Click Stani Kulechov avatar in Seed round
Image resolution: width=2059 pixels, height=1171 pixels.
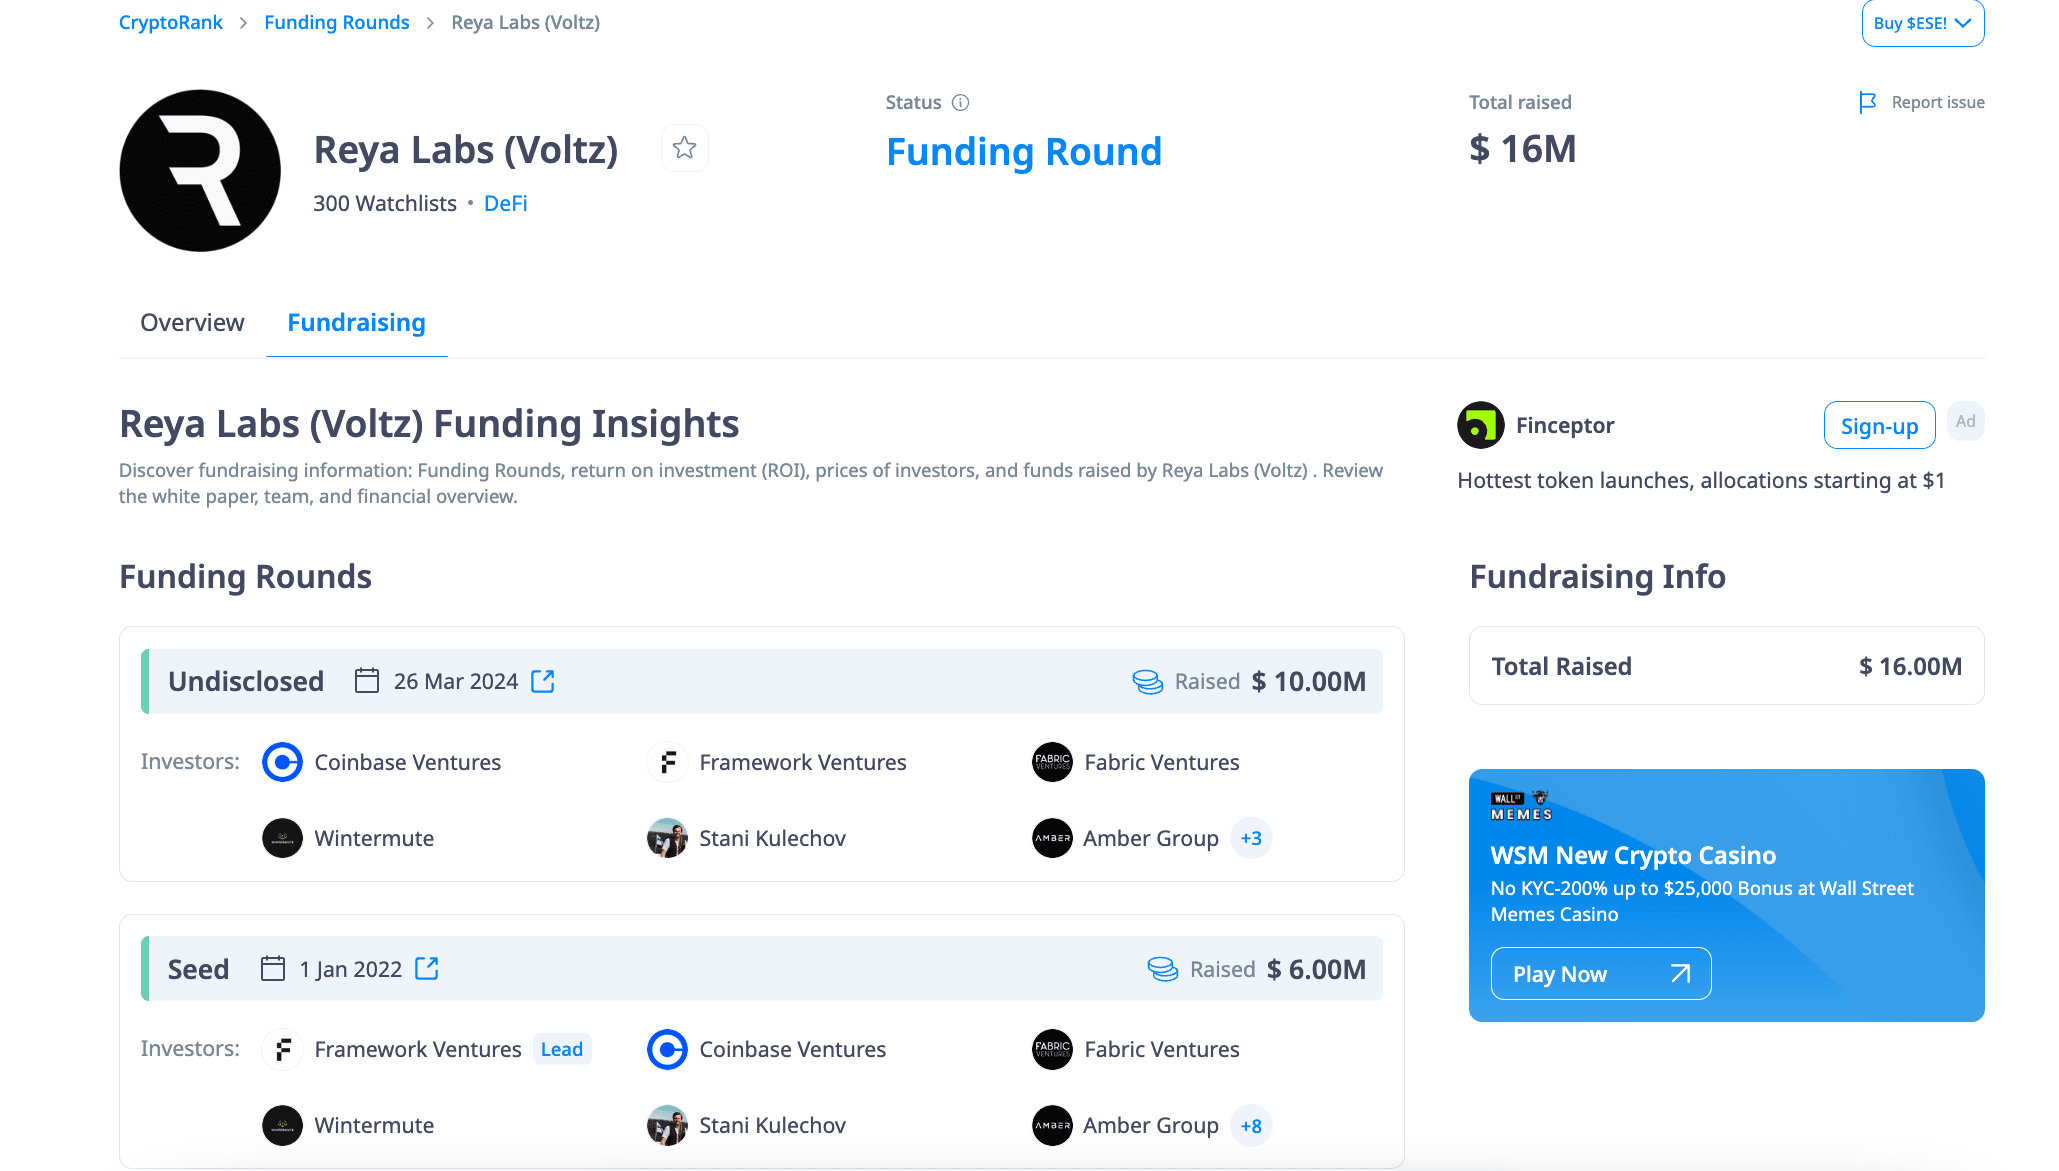point(667,1125)
